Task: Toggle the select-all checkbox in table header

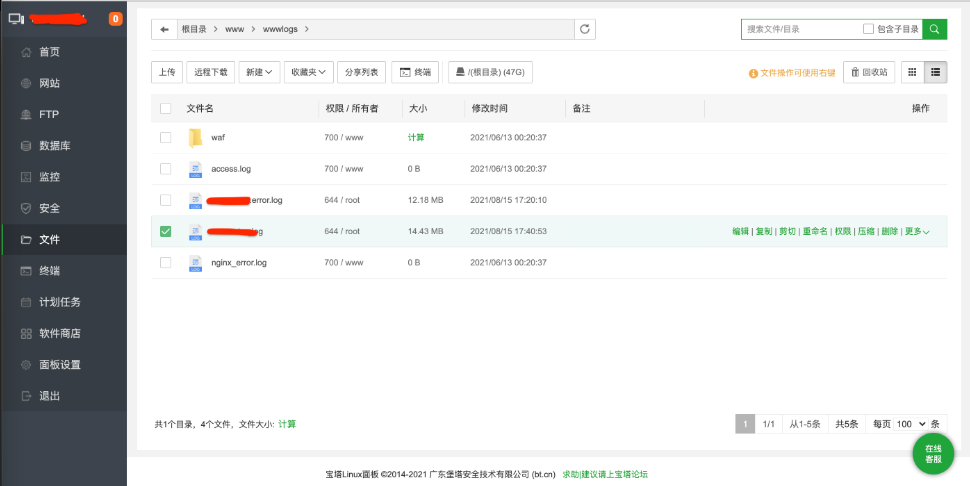Action: 165,108
